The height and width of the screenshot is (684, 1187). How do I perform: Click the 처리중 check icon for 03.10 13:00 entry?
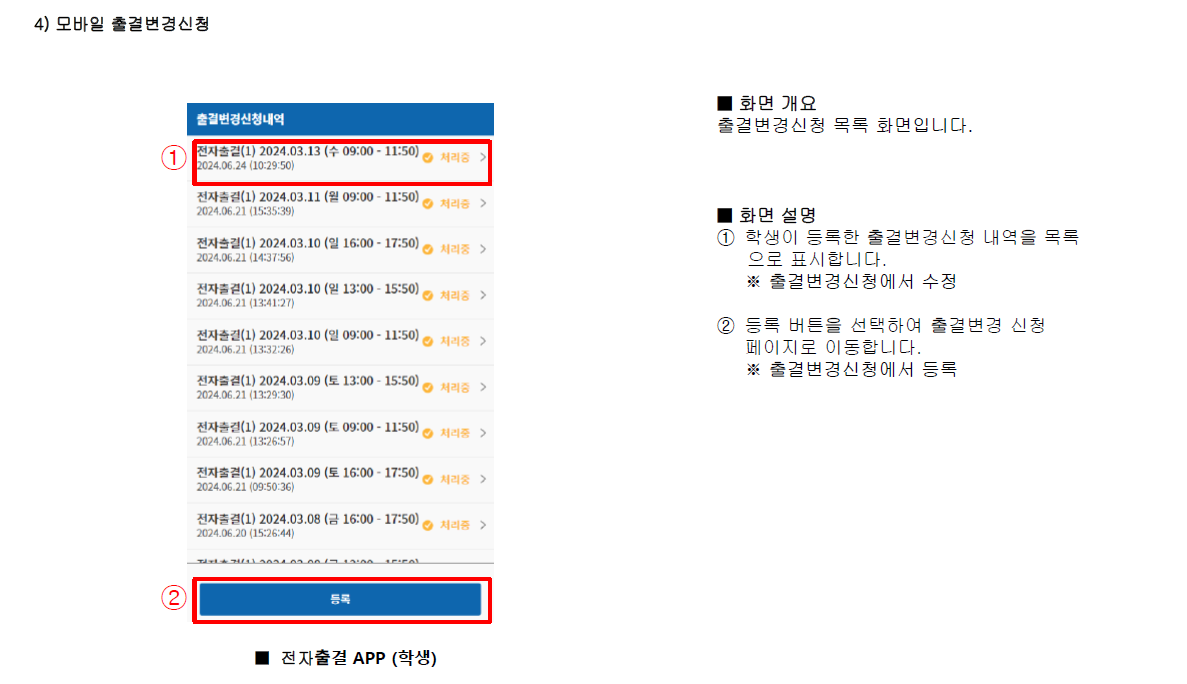click(427, 296)
